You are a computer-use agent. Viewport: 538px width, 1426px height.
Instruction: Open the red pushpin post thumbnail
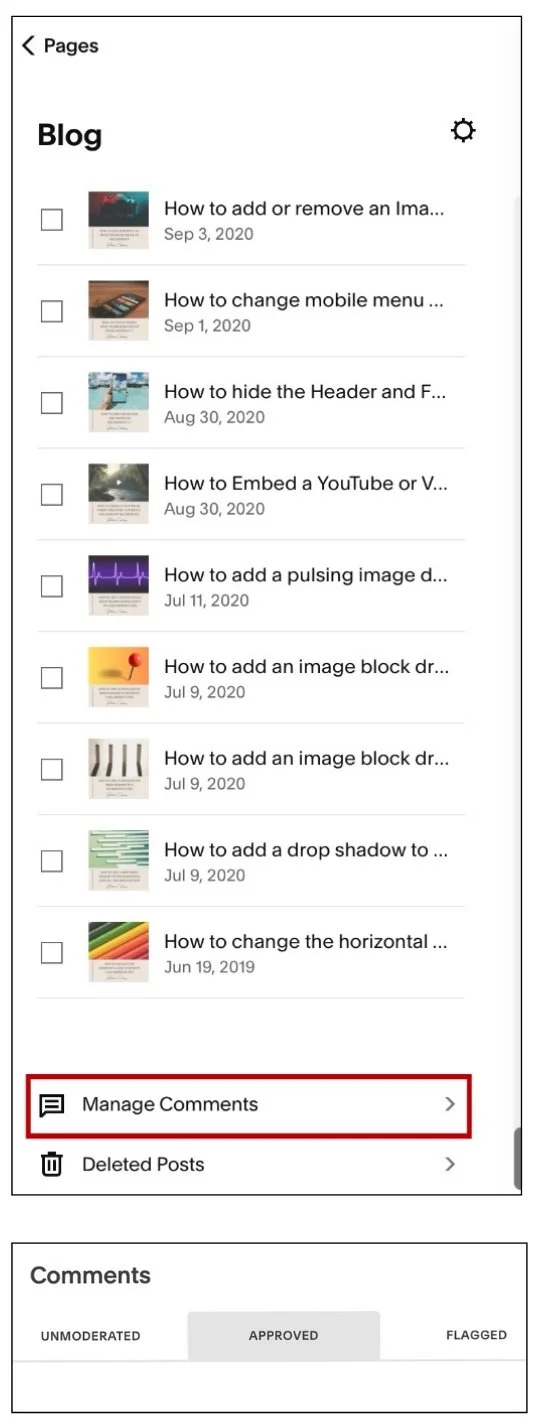(x=118, y=677)
